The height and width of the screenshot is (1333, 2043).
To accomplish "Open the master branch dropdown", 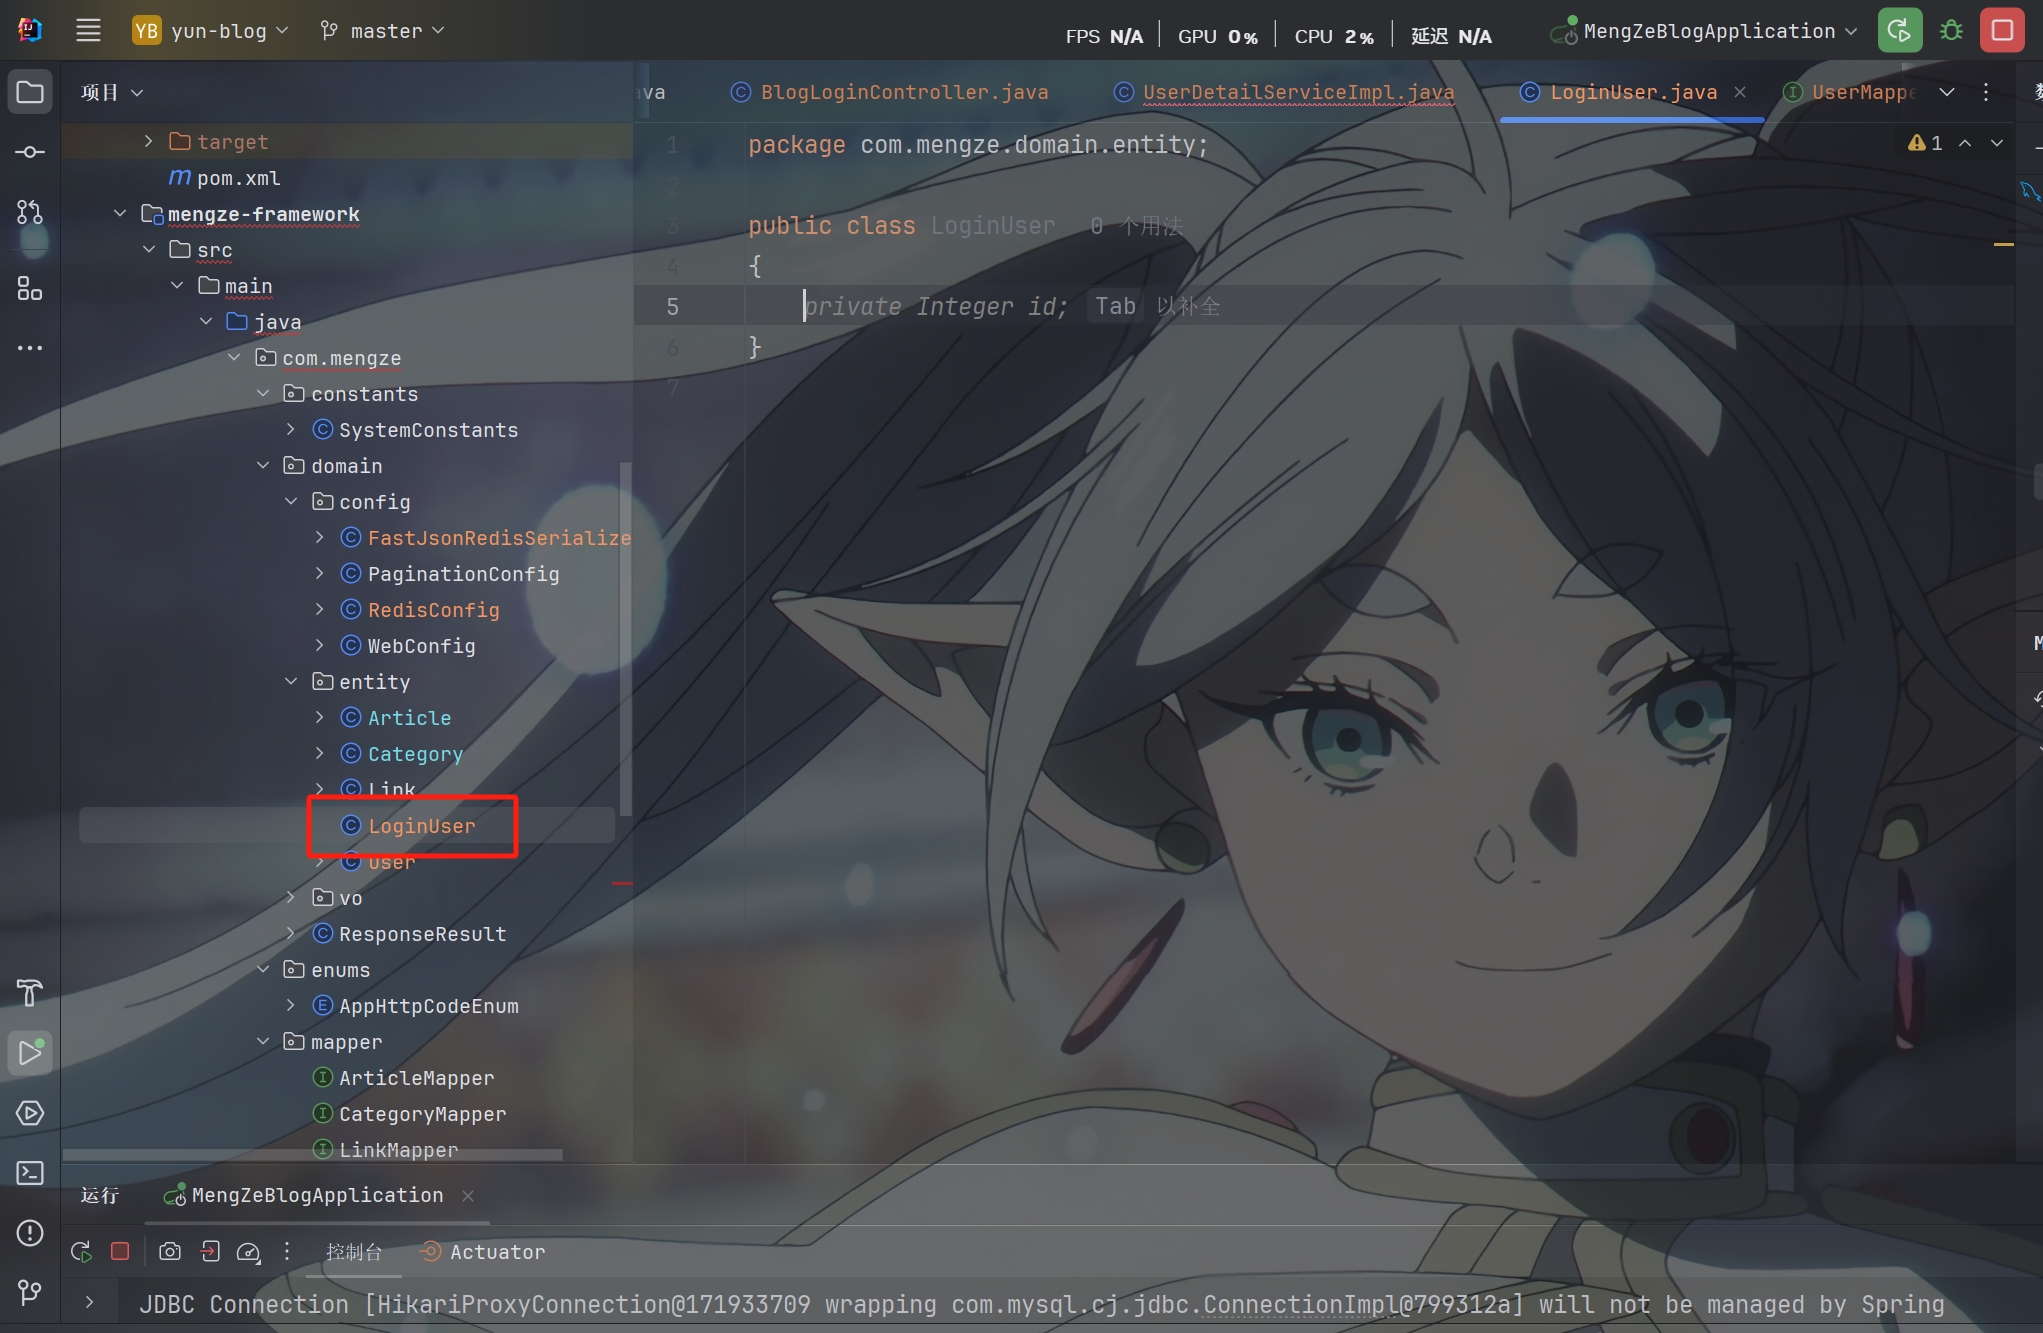I will point(383,31).
